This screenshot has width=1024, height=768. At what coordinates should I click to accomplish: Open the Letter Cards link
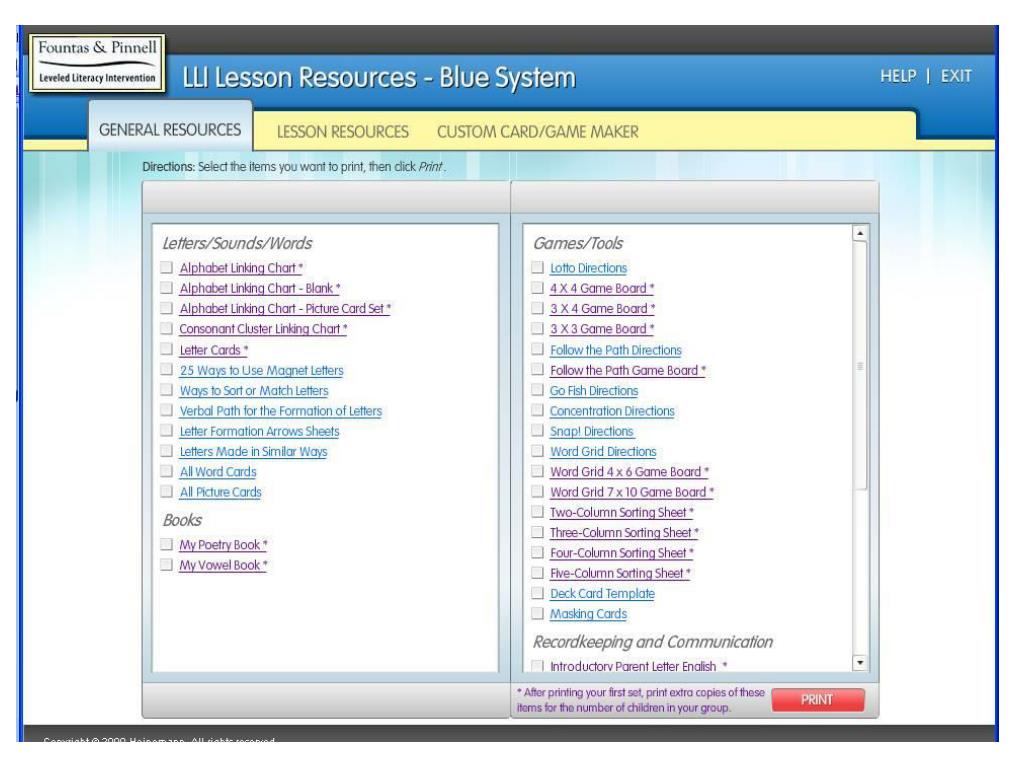pyautogui.click(x=214, y=350)
